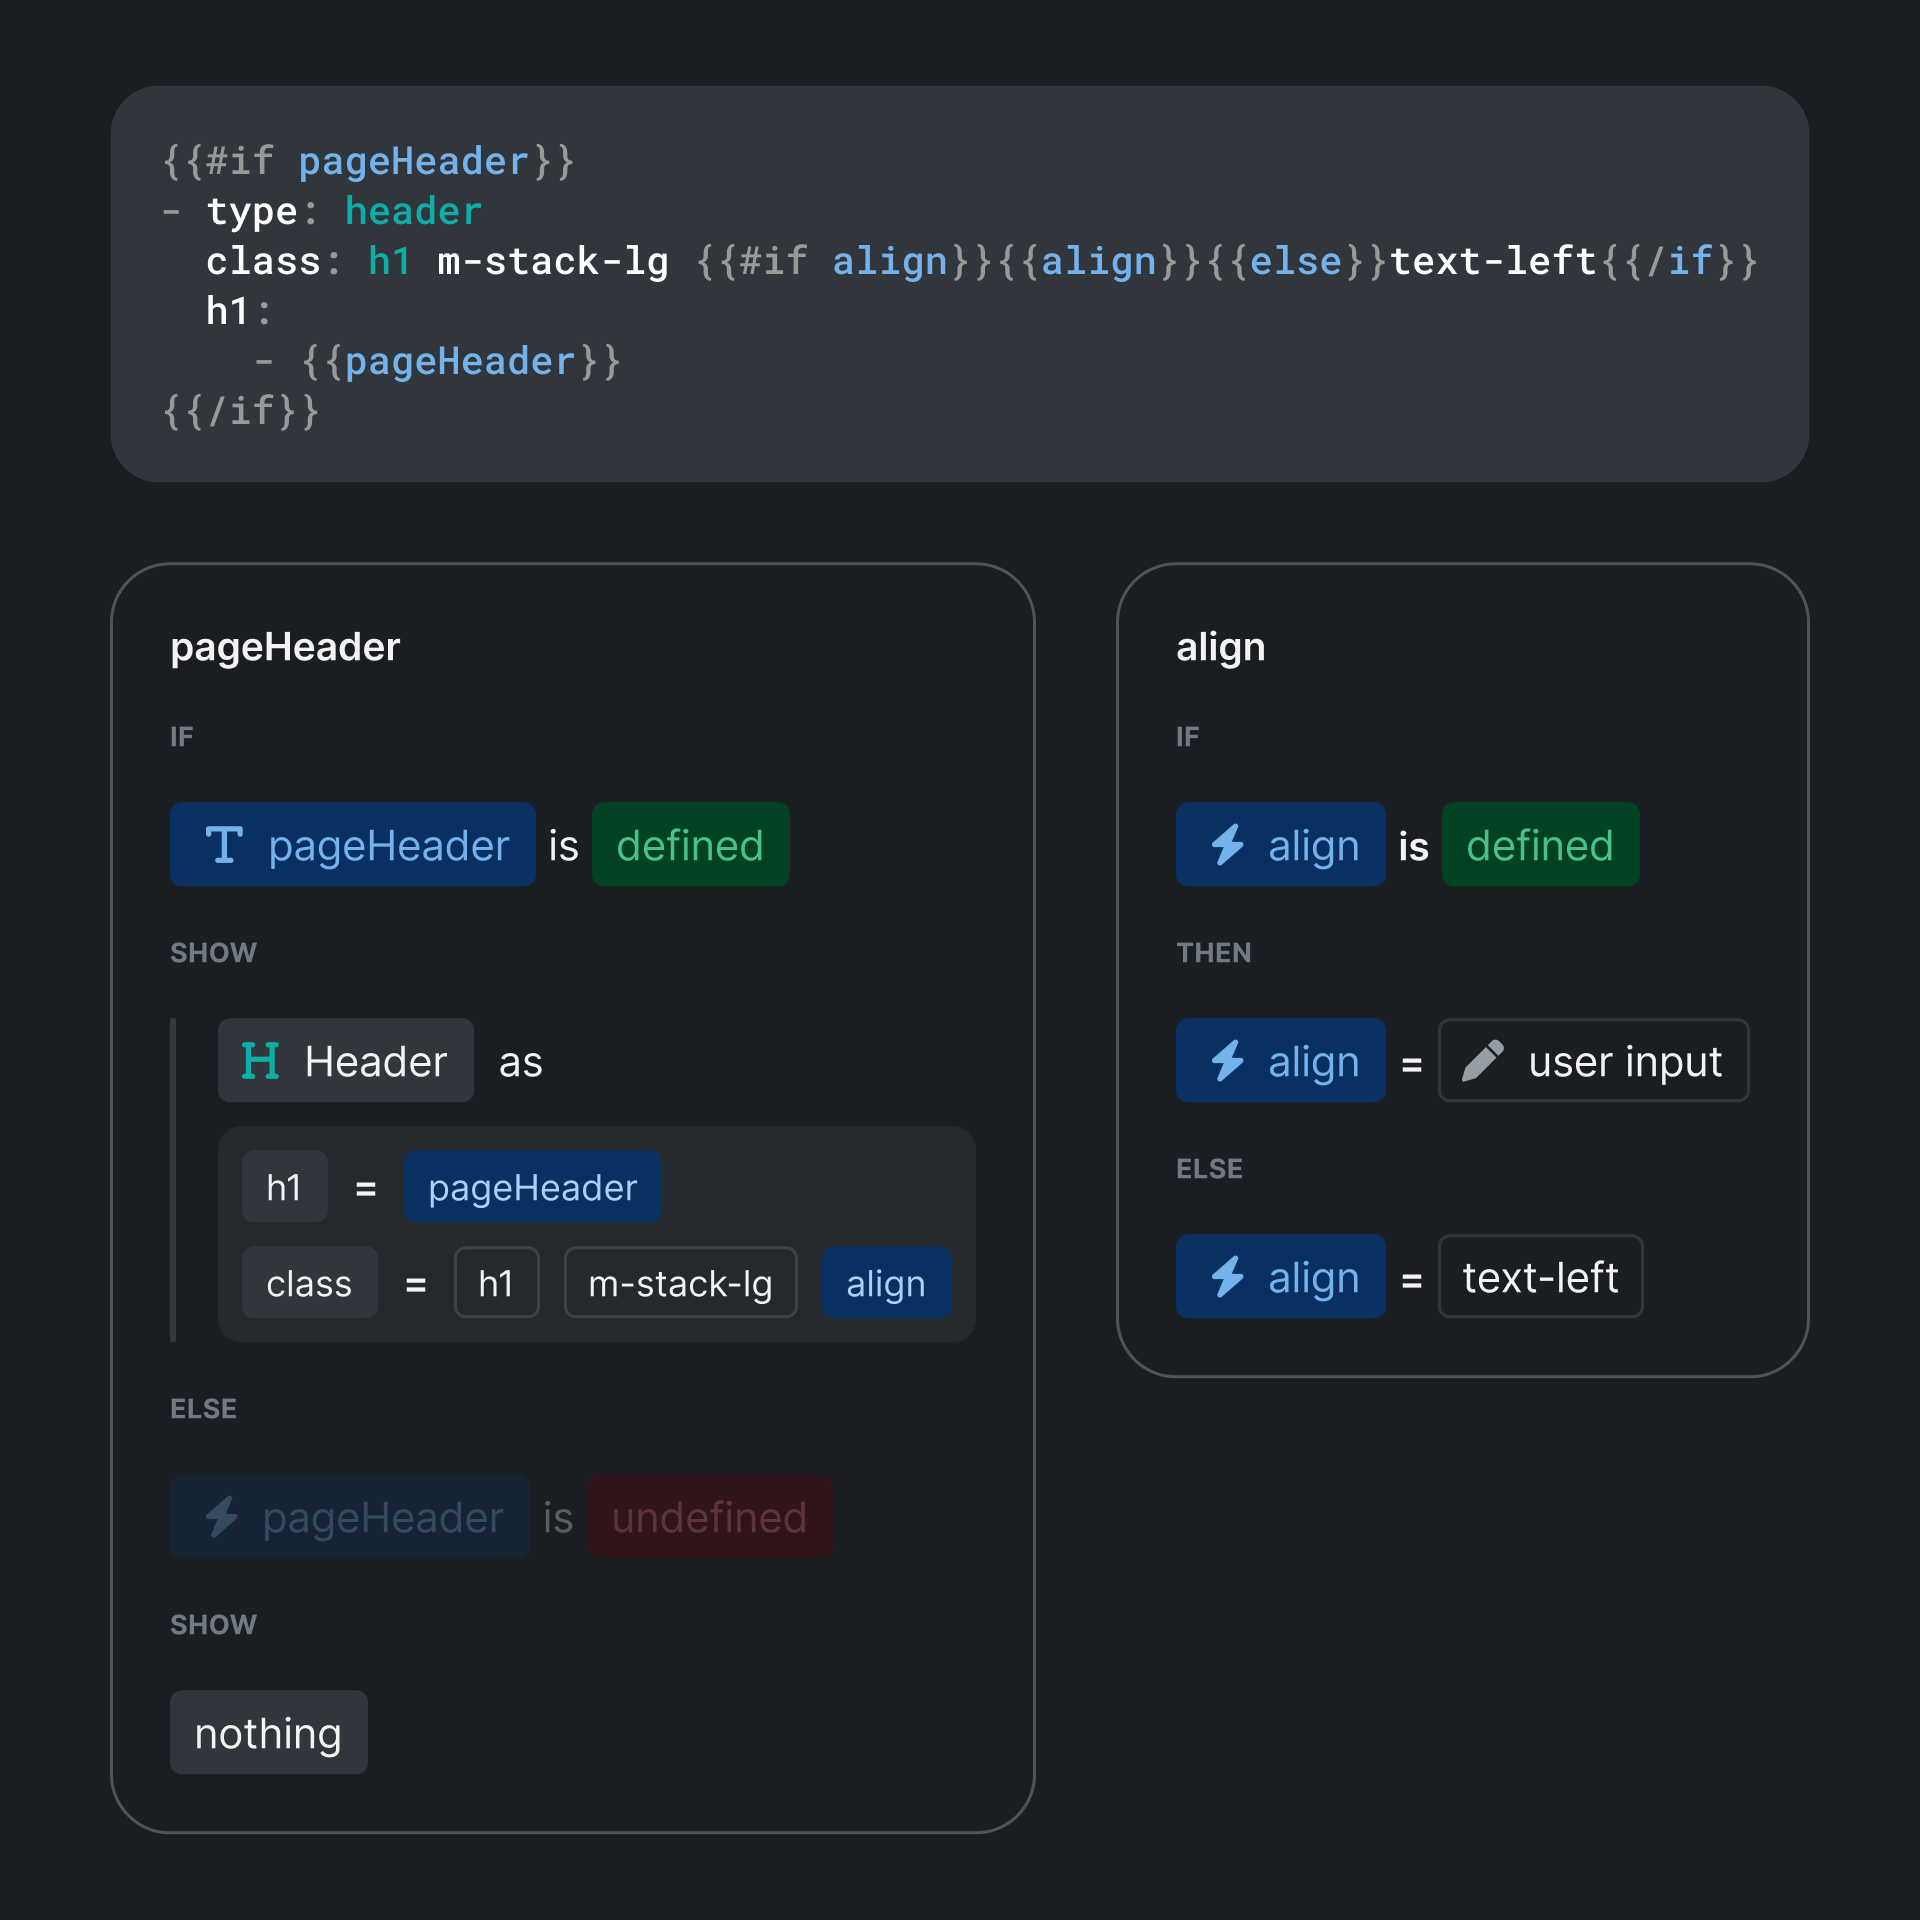Select the pageHeader is defined condition chip
1920x1920 pixels.
pyautogui.click(x=351, y=845)
